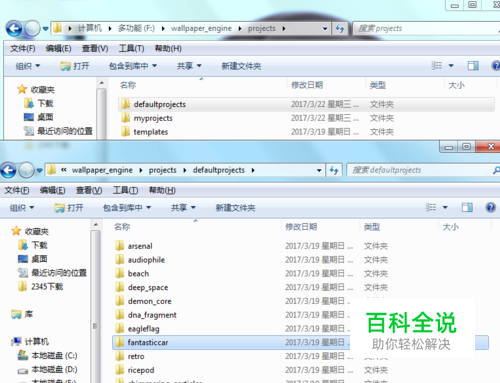Select 本地磁盘 (C:) in sidebar
The height and width of the screenshot is (383, 500).
48,355
